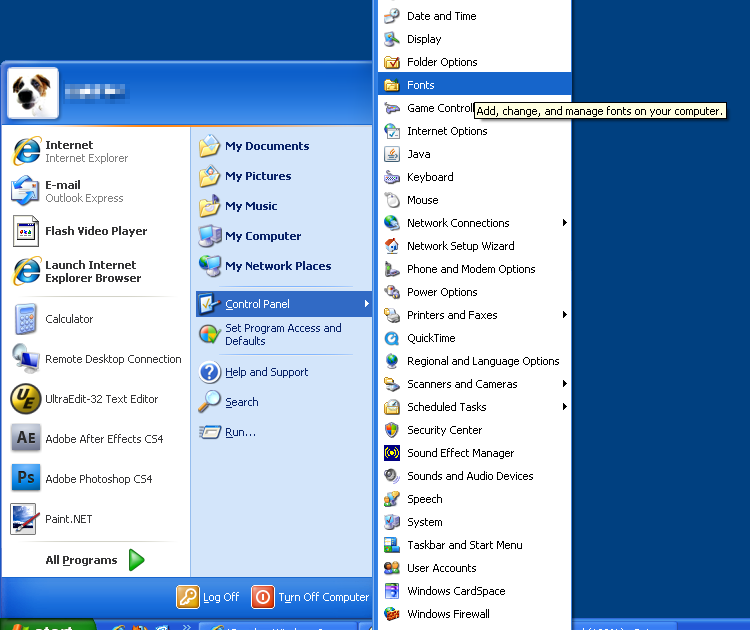Select Folder Options menu item

tap(474, 62)
